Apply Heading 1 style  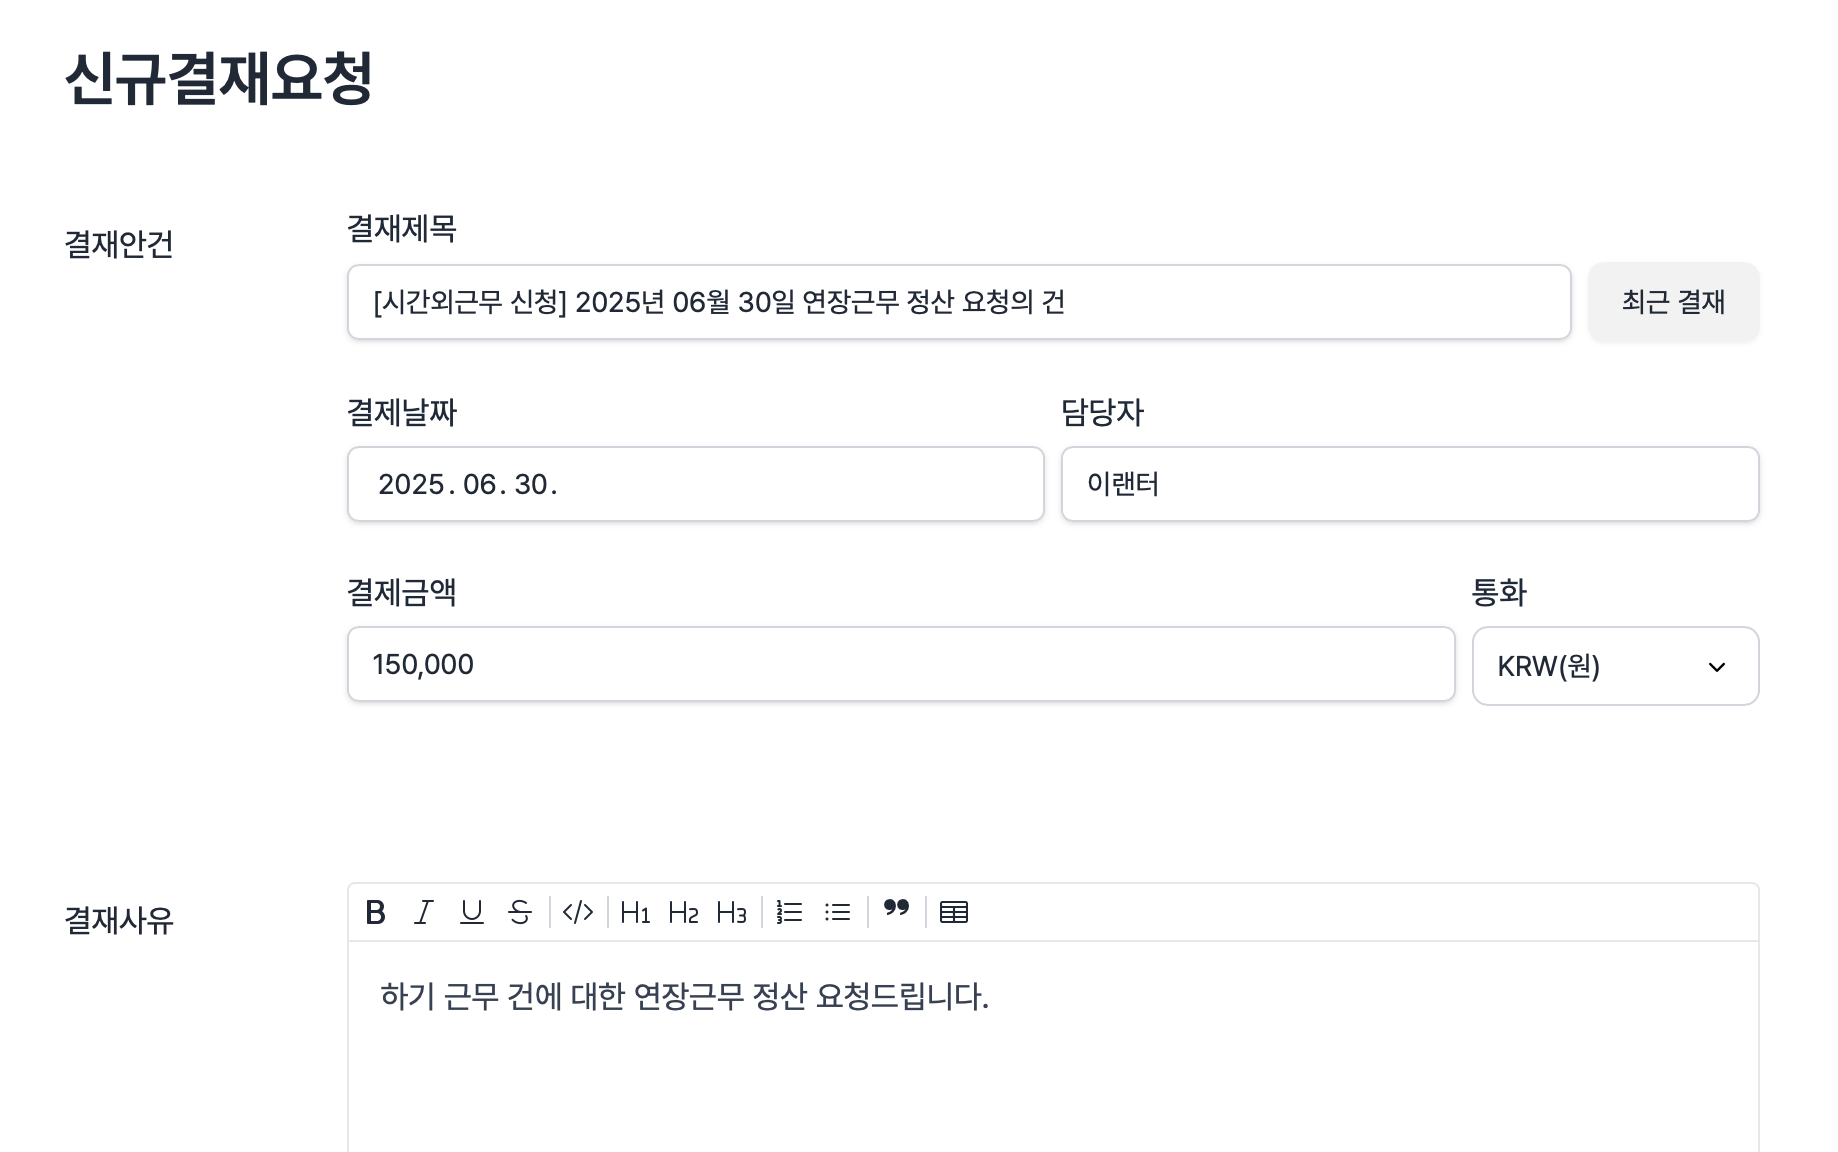coord(635,912)
